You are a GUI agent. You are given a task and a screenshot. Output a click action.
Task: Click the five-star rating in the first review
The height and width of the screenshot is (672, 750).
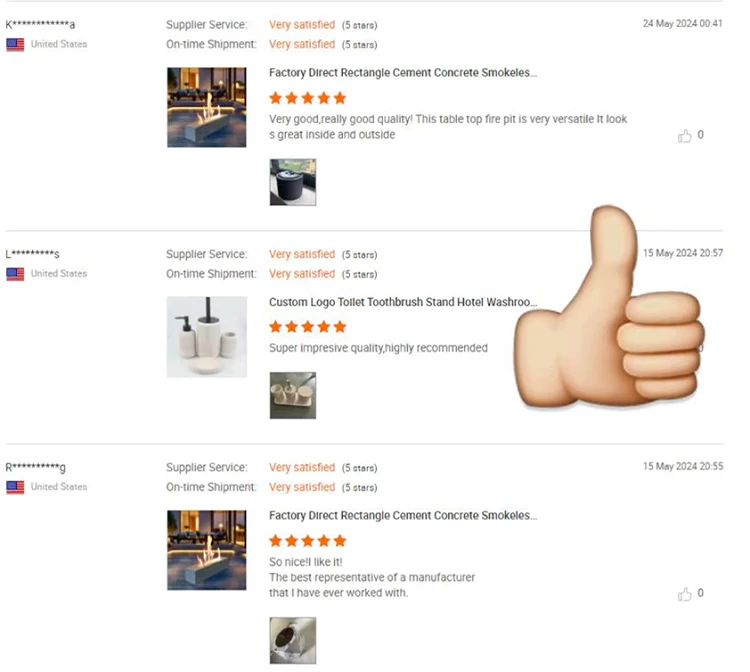tap(308, 98)
